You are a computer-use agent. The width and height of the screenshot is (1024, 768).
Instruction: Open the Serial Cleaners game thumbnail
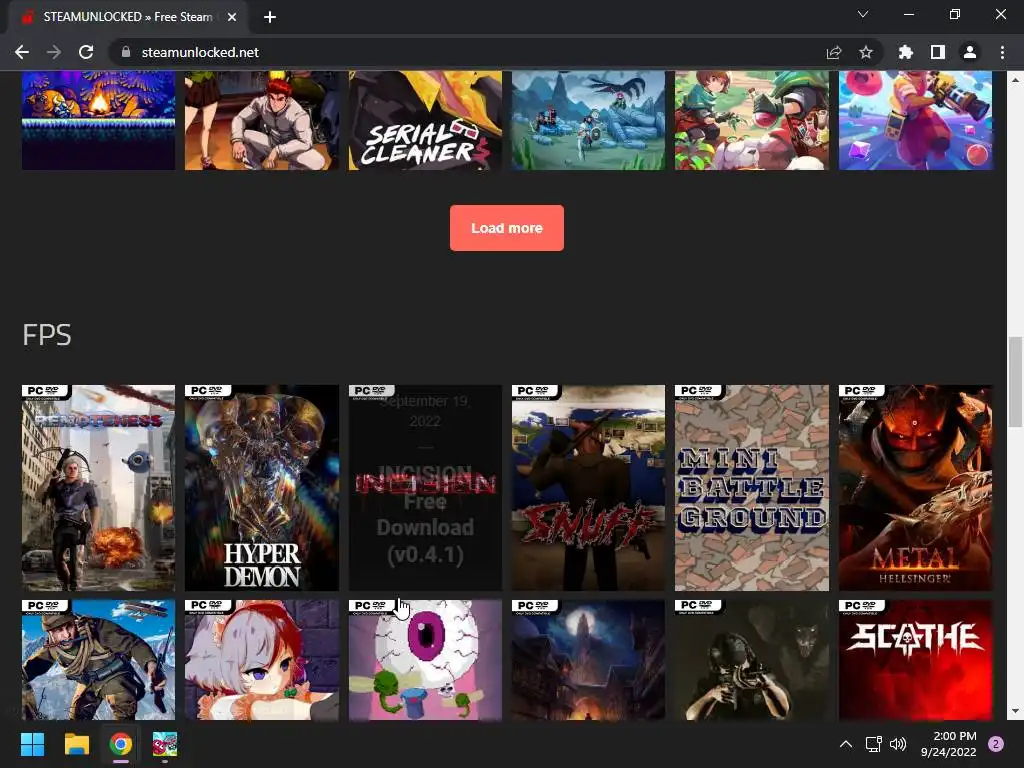425,120
